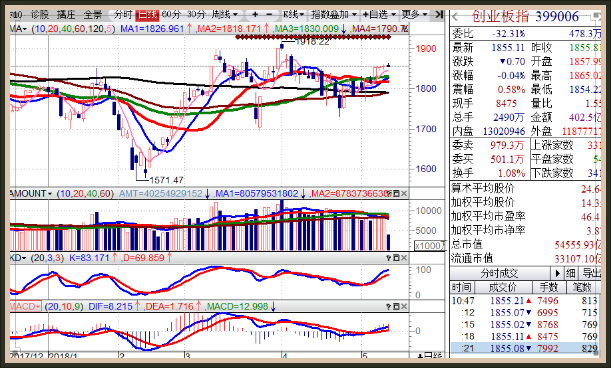Open the 全景 menu item
The height and width of the screenshot is (368, 611).
[93, 15]
